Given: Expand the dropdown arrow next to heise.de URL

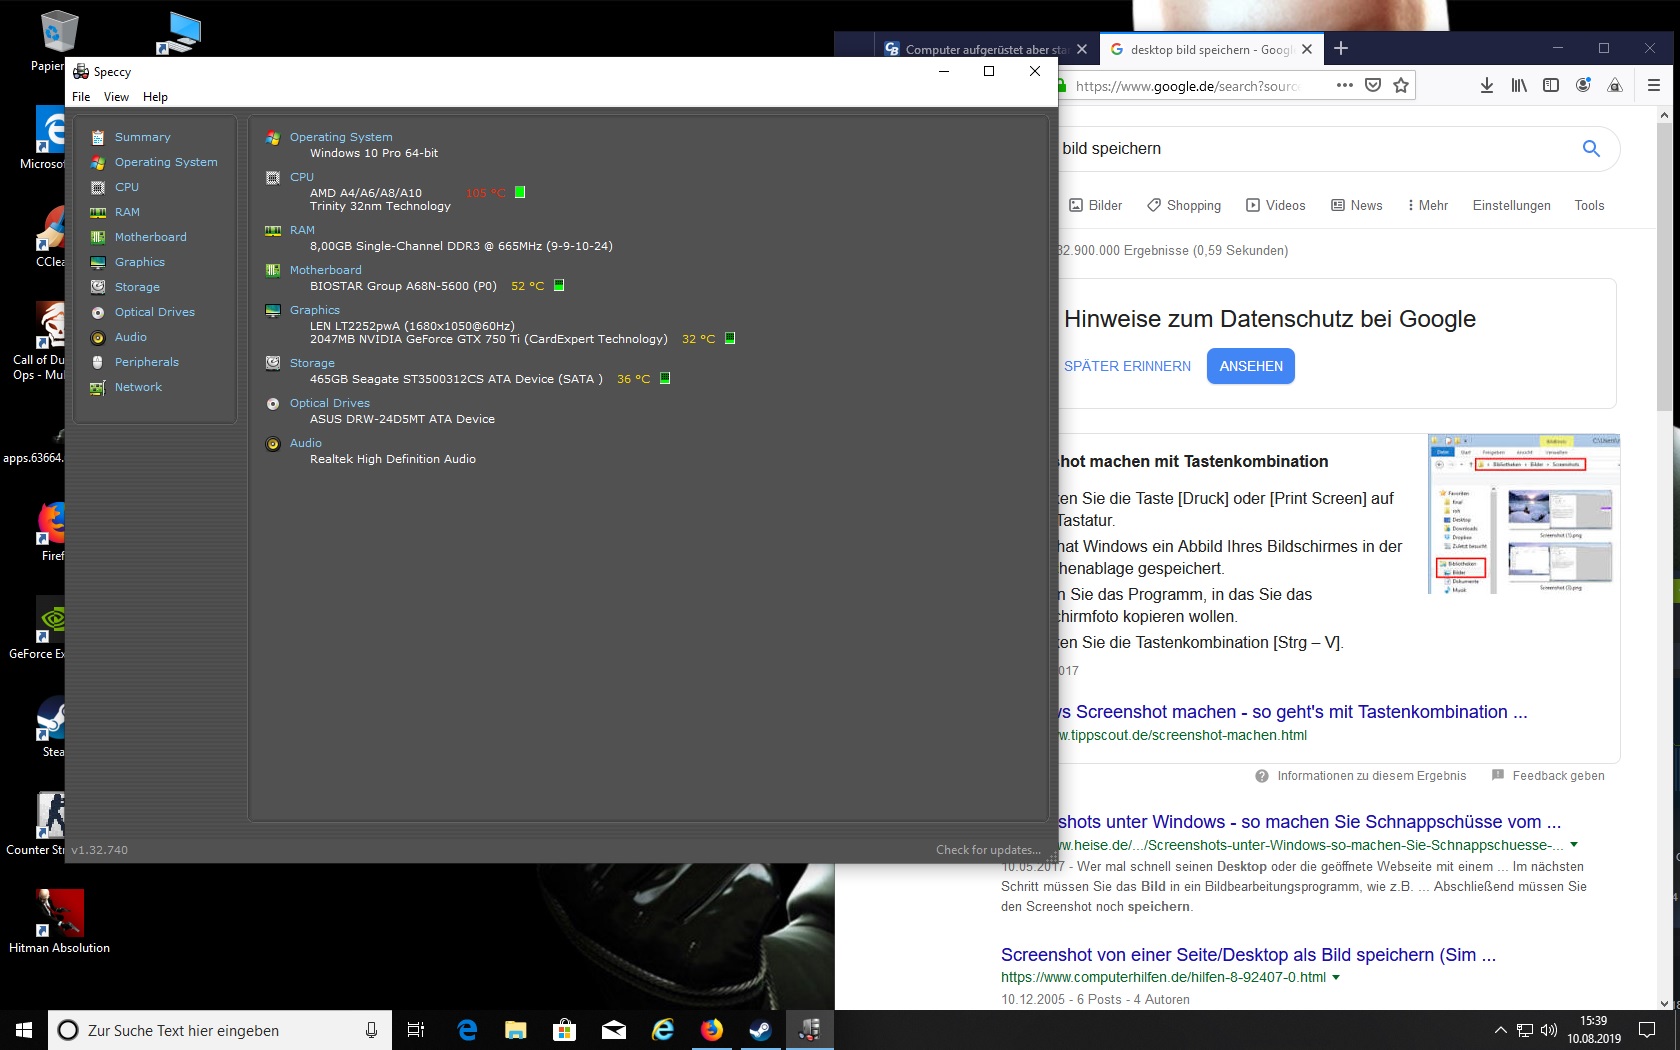Looking at the screenshot, I should click(x=1574, y=845).
